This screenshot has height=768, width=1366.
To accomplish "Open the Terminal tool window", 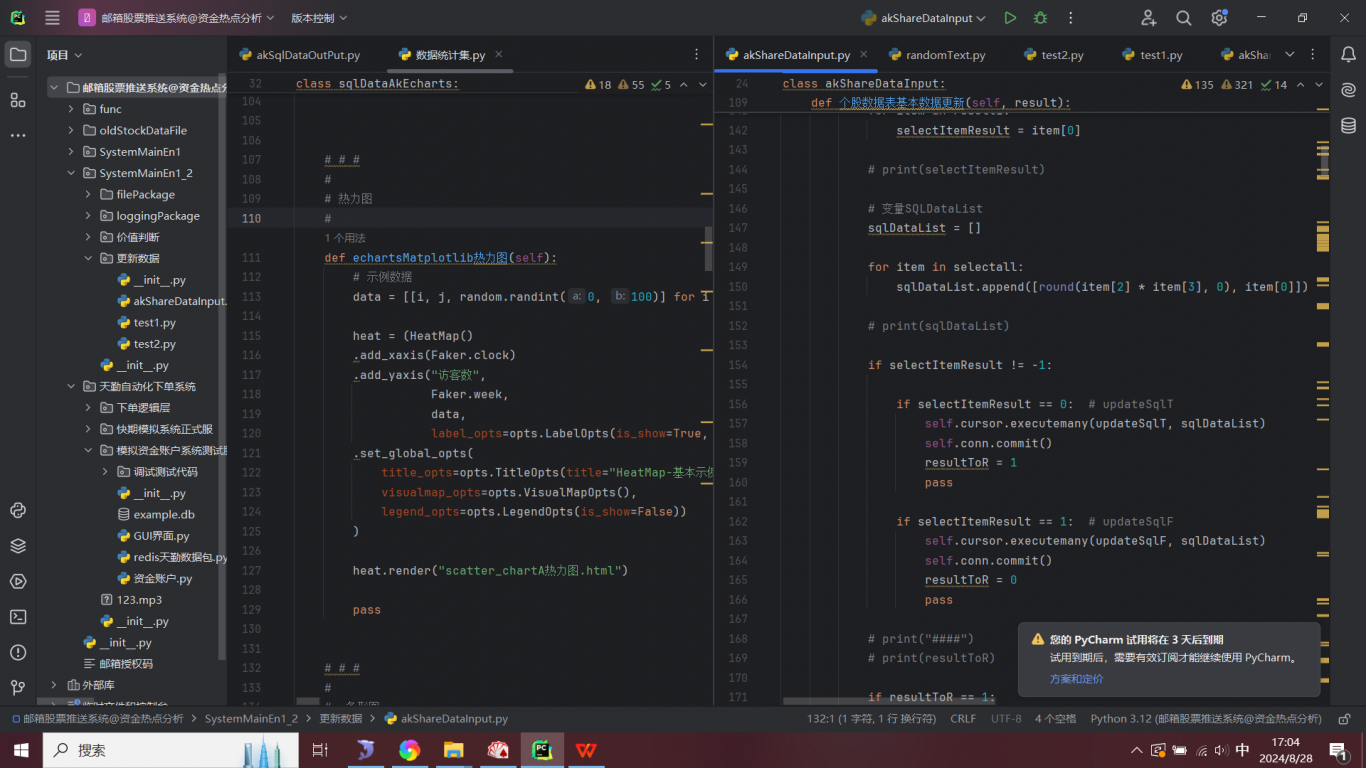I will [18, 617].
